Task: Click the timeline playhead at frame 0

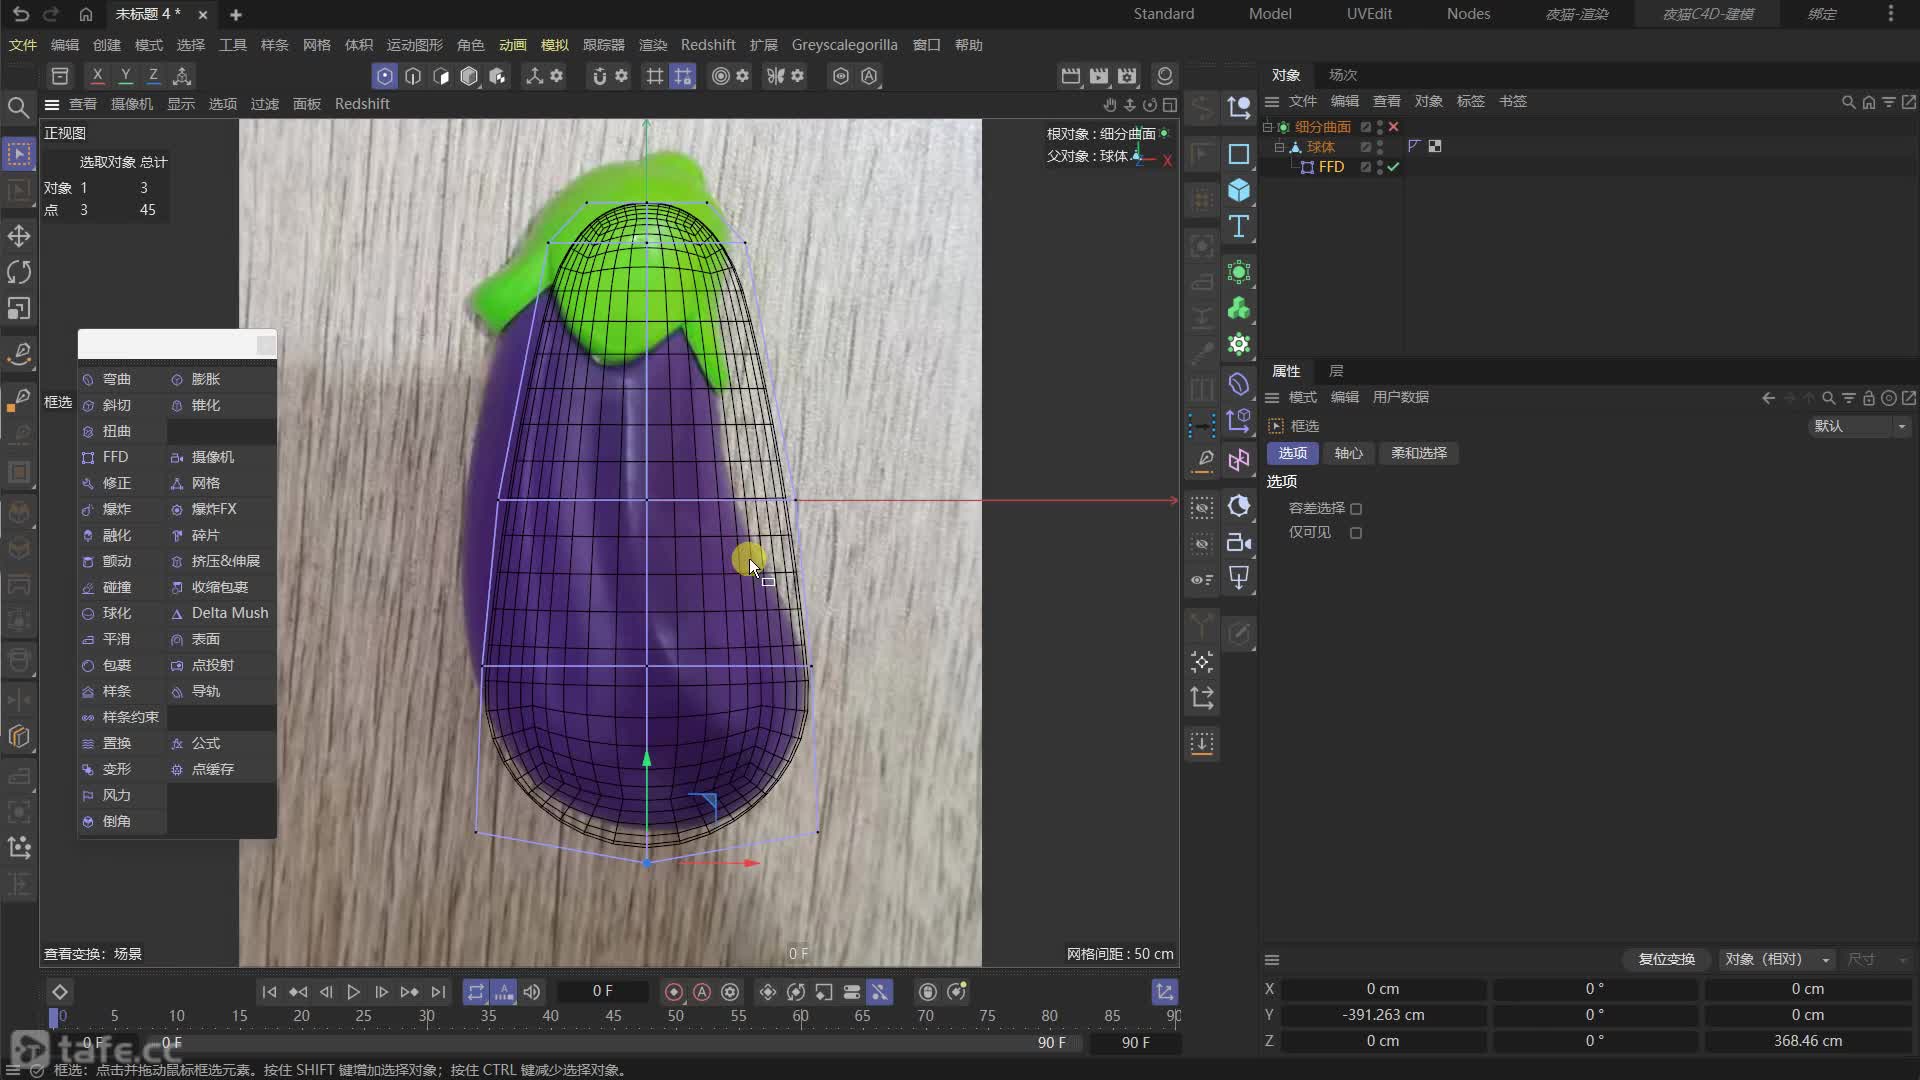Action: click(54, 1017)
